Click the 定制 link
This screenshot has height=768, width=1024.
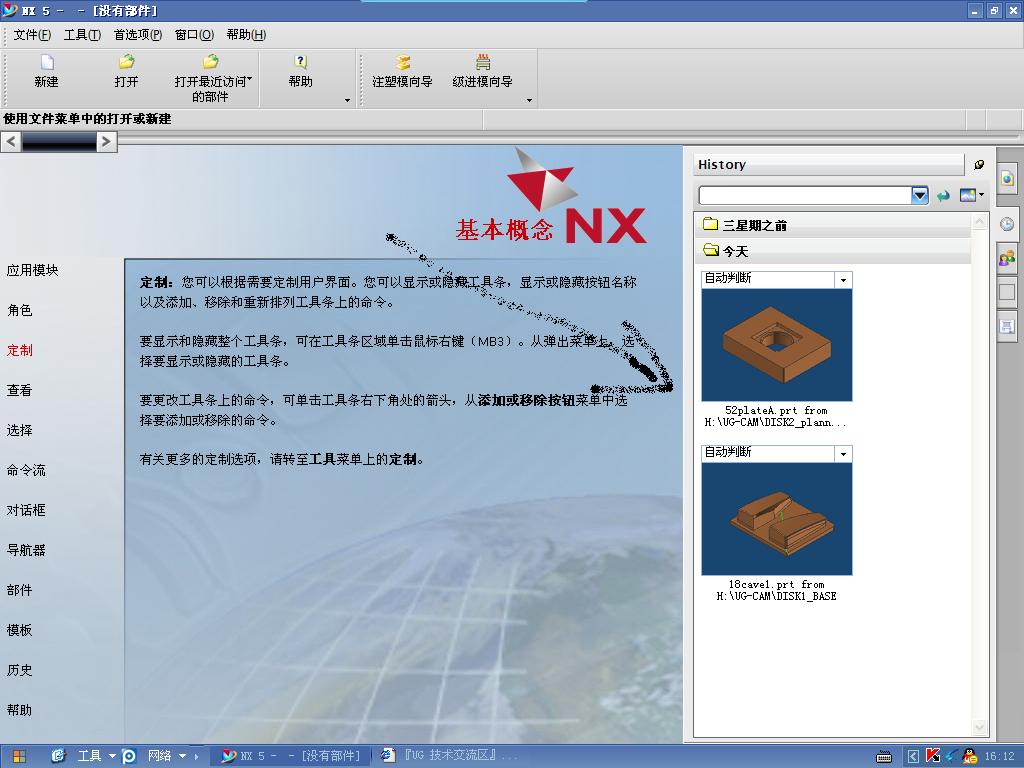[20, 350]
